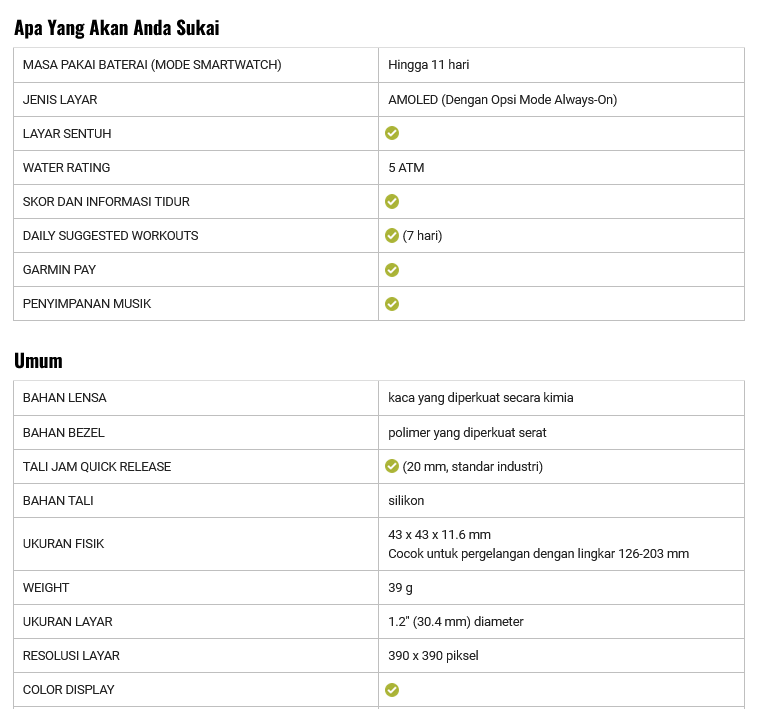Click the "silikon" strap material value

(x=406, y=500)
